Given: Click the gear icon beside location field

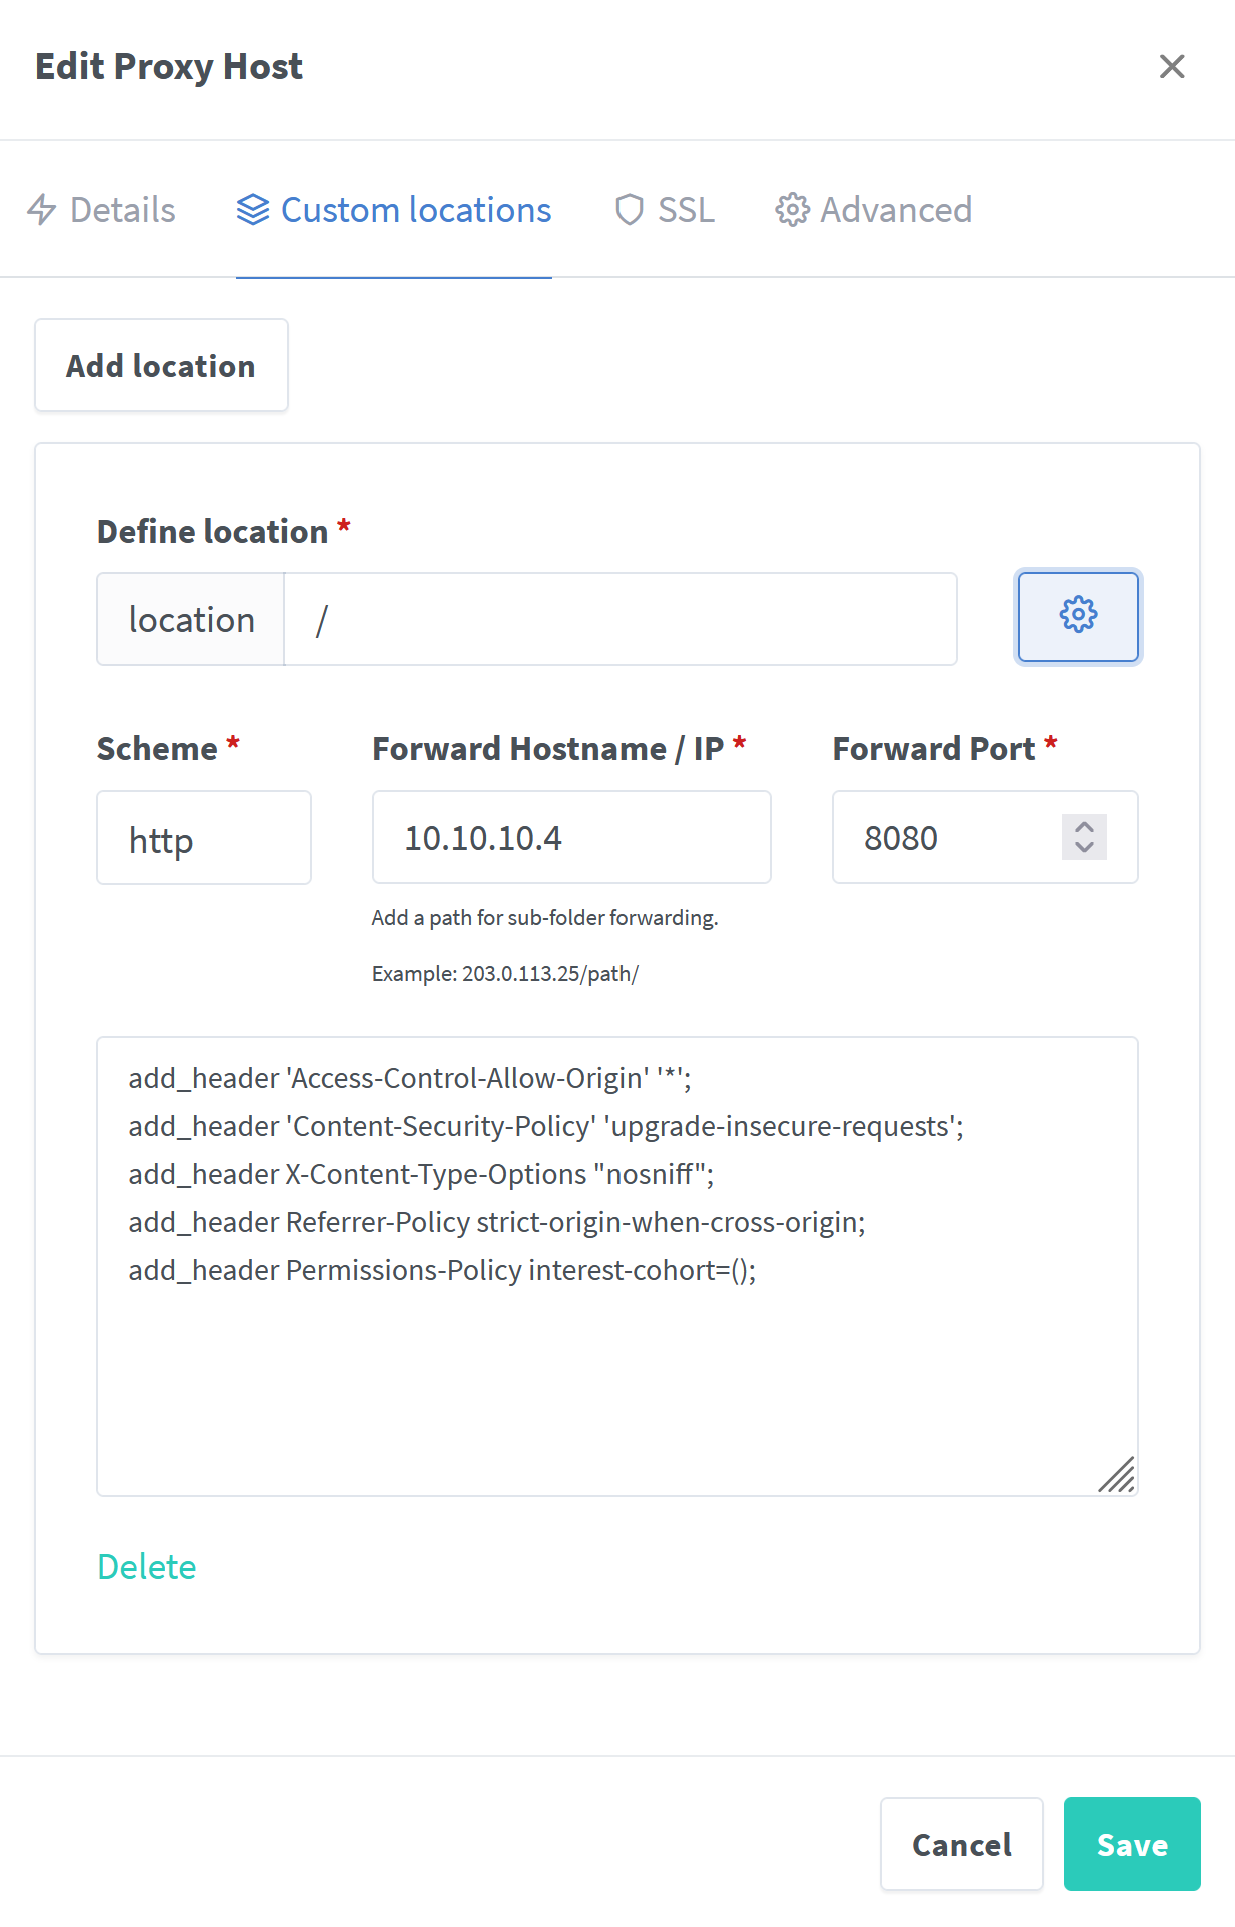Looking at the screenshot, I should (x=1078, y=616).
